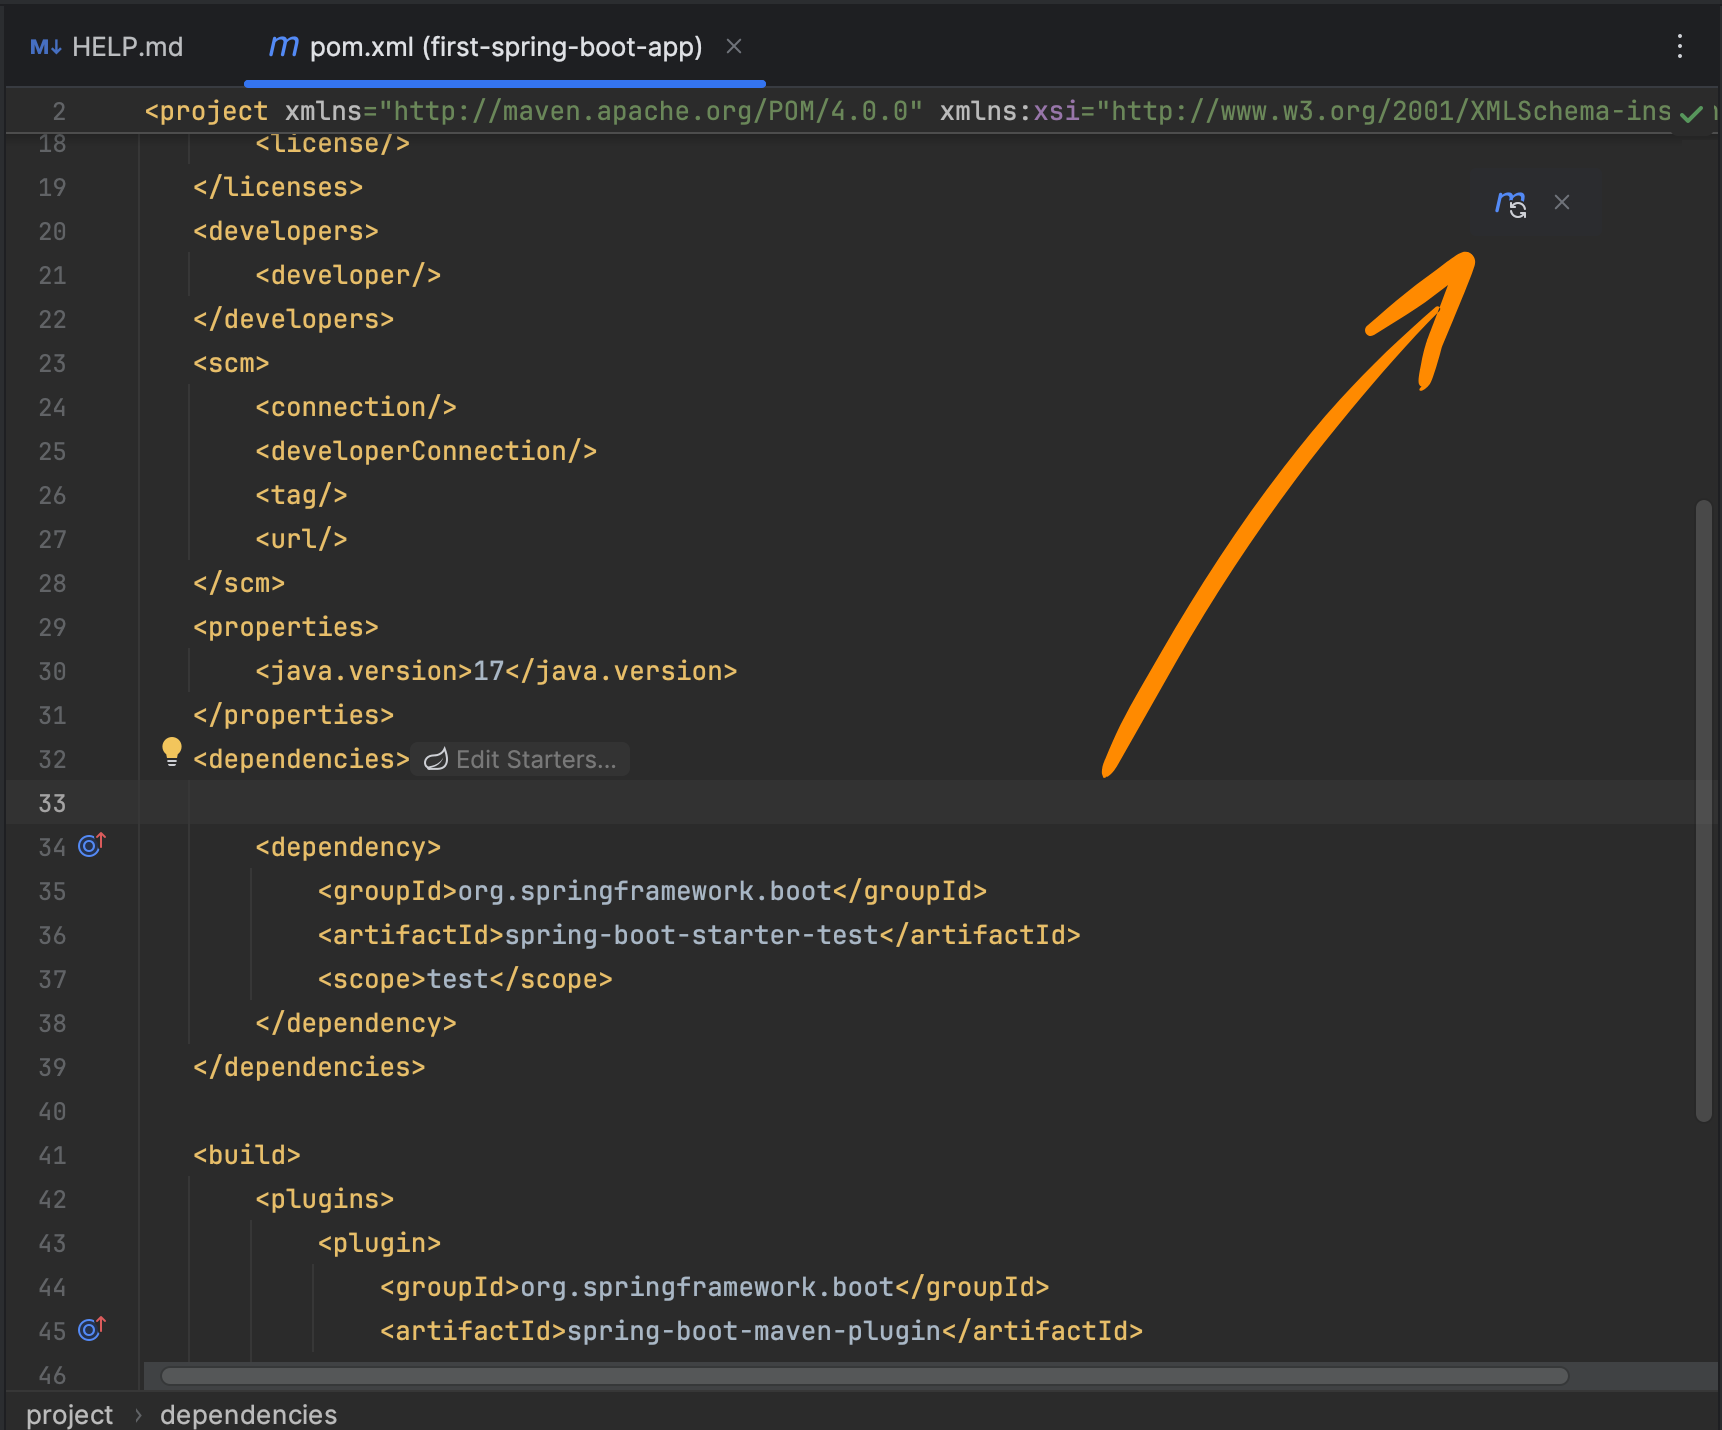Click the <developers> opening tag on line 20
Viewport: 1722px width, 1430px height.
point(286,231)
